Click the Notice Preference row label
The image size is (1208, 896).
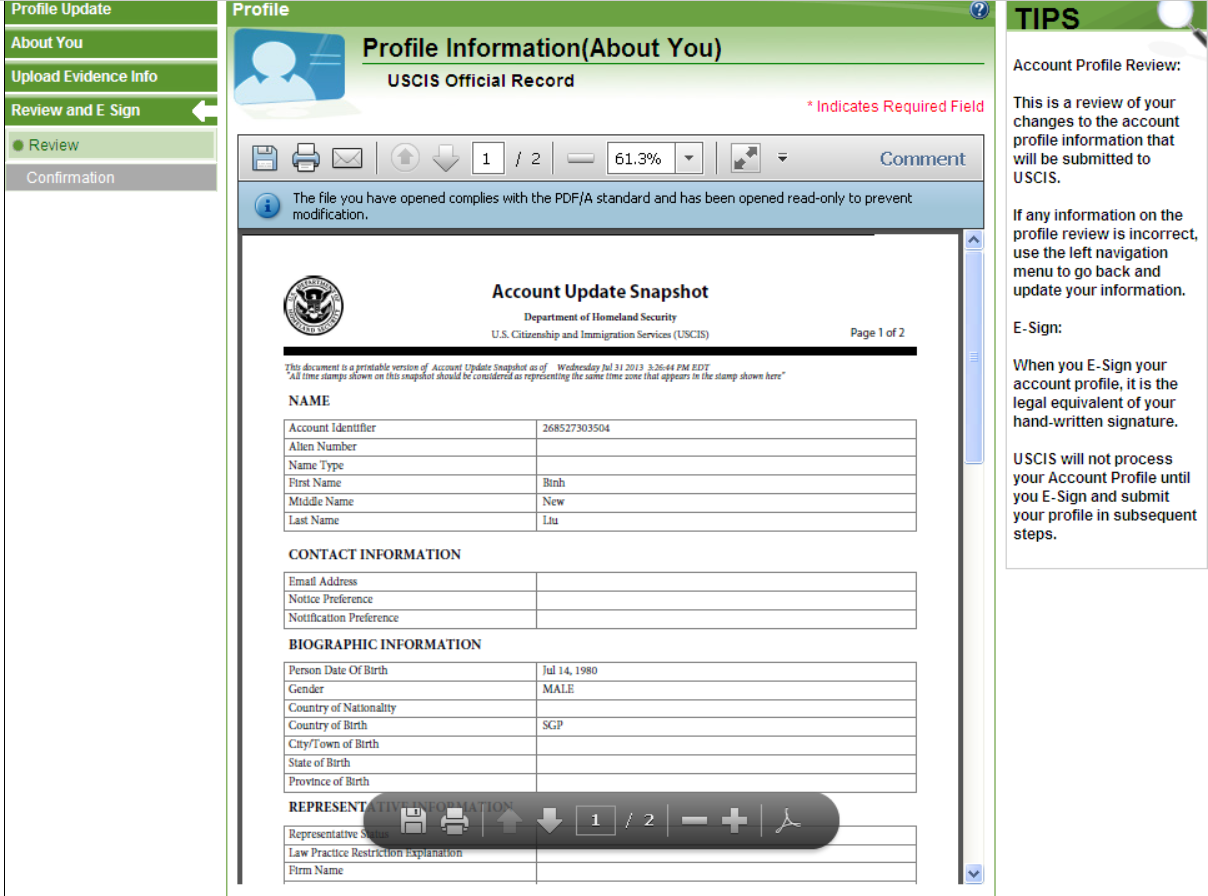(331, 599)
